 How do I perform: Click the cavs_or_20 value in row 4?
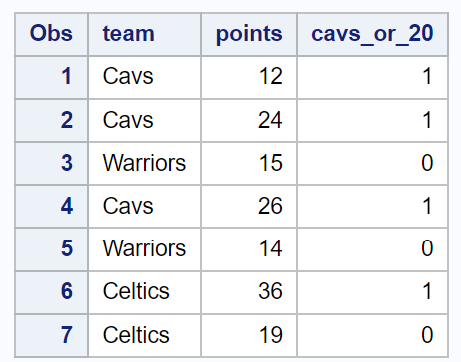pyautogui.click(x=372, y=206)
